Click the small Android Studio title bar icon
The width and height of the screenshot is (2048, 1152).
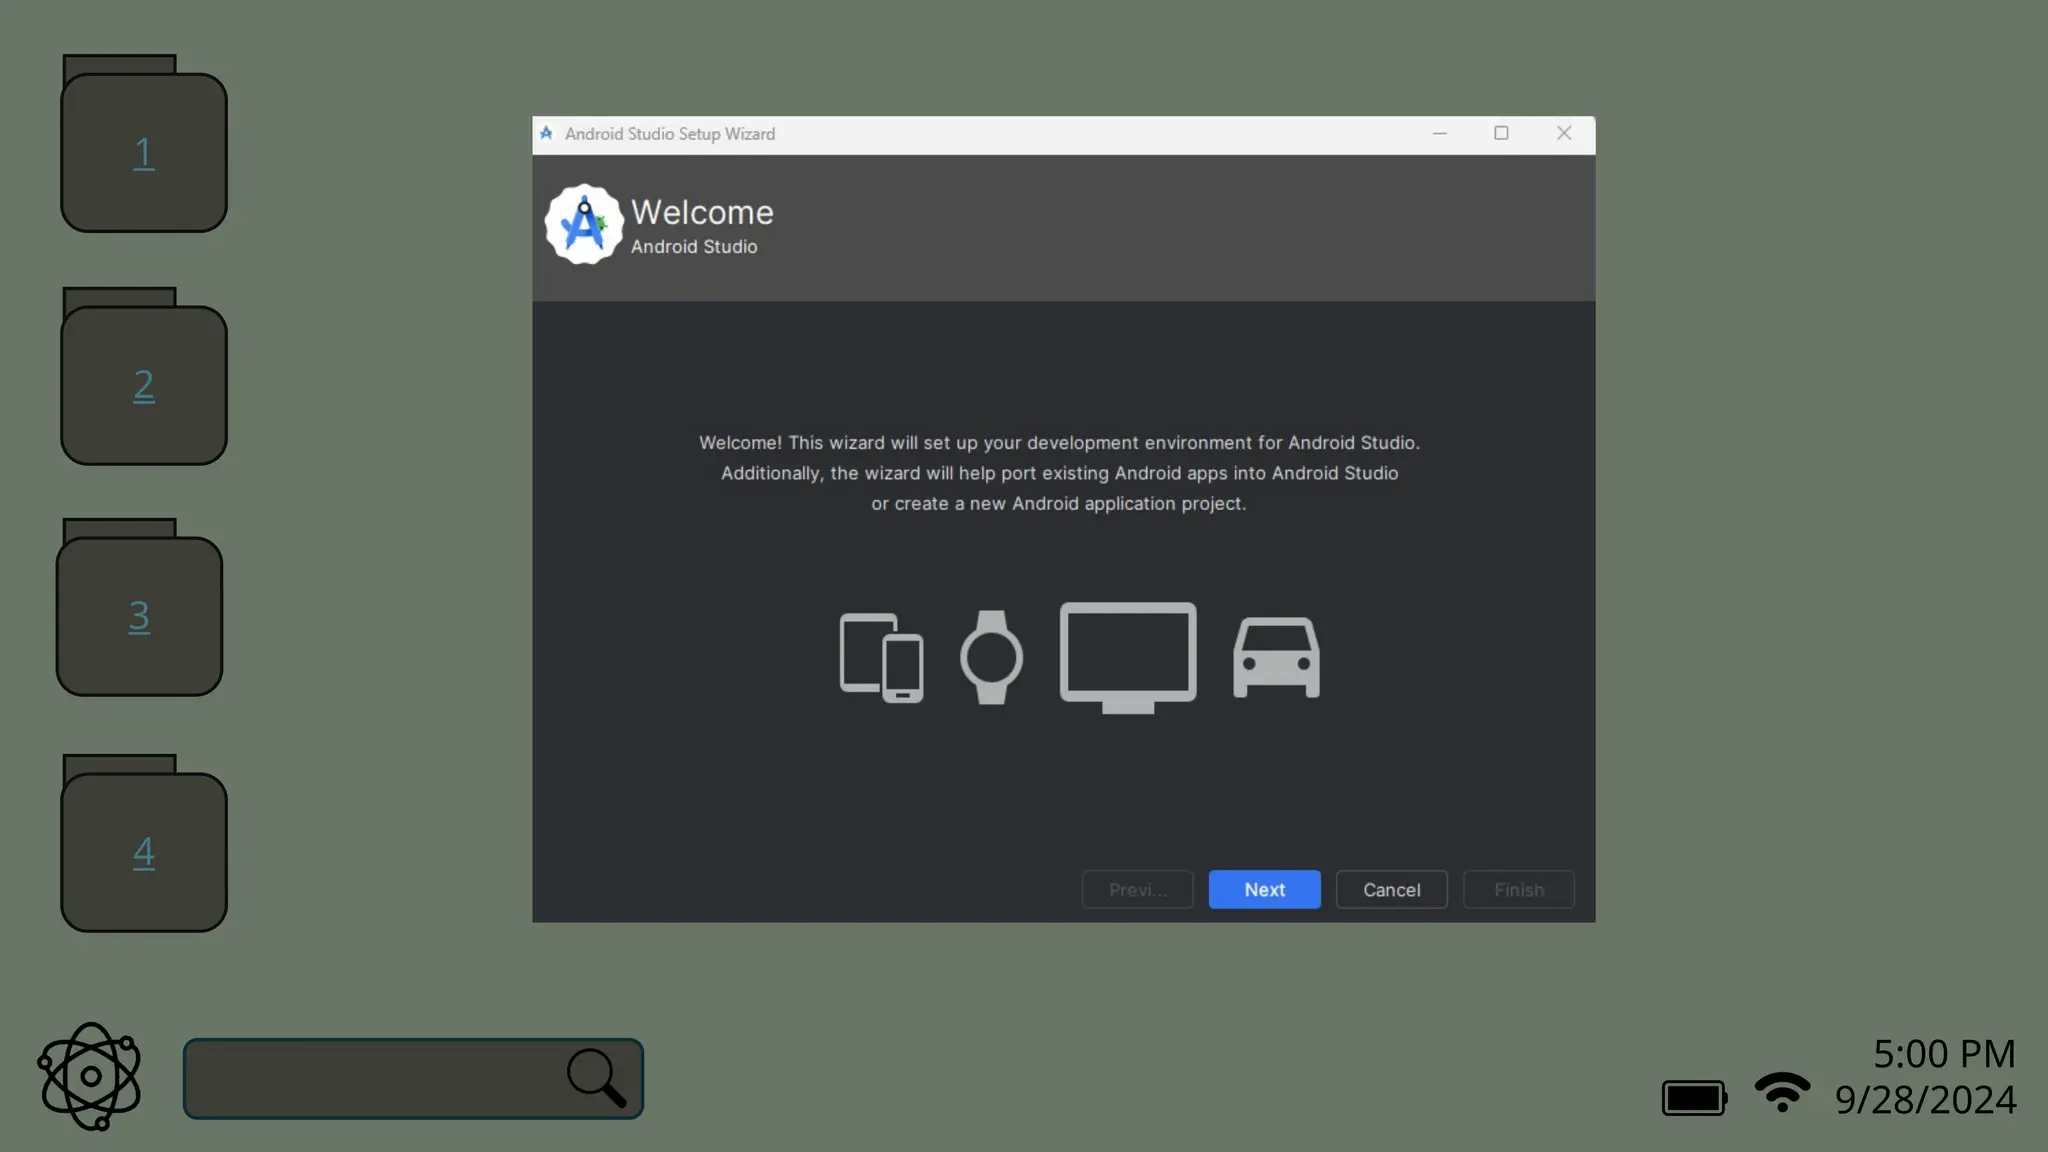tap(546, 133)
